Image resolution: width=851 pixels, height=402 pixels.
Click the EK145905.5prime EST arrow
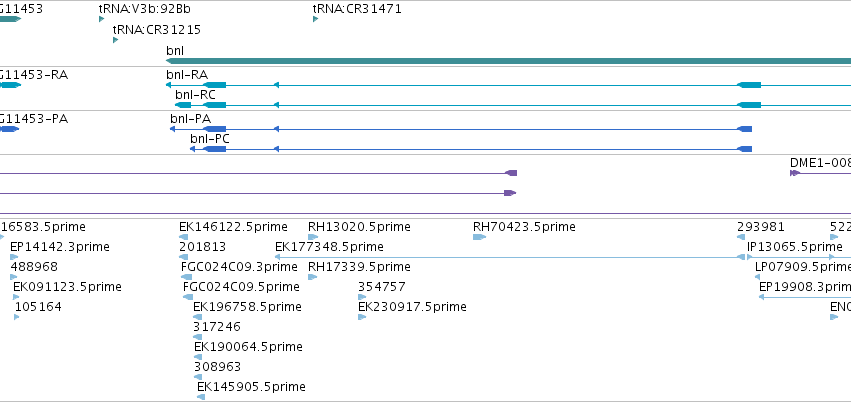201,397
